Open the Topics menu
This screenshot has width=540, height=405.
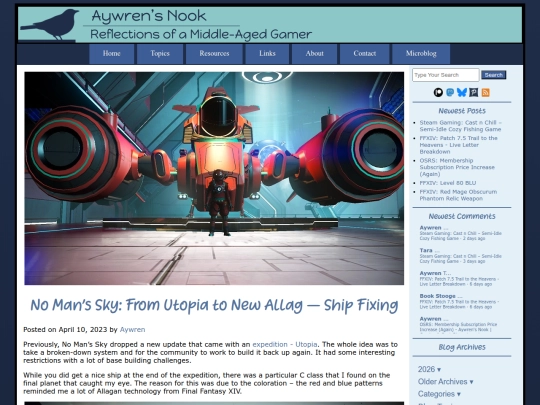coord(160,54)
